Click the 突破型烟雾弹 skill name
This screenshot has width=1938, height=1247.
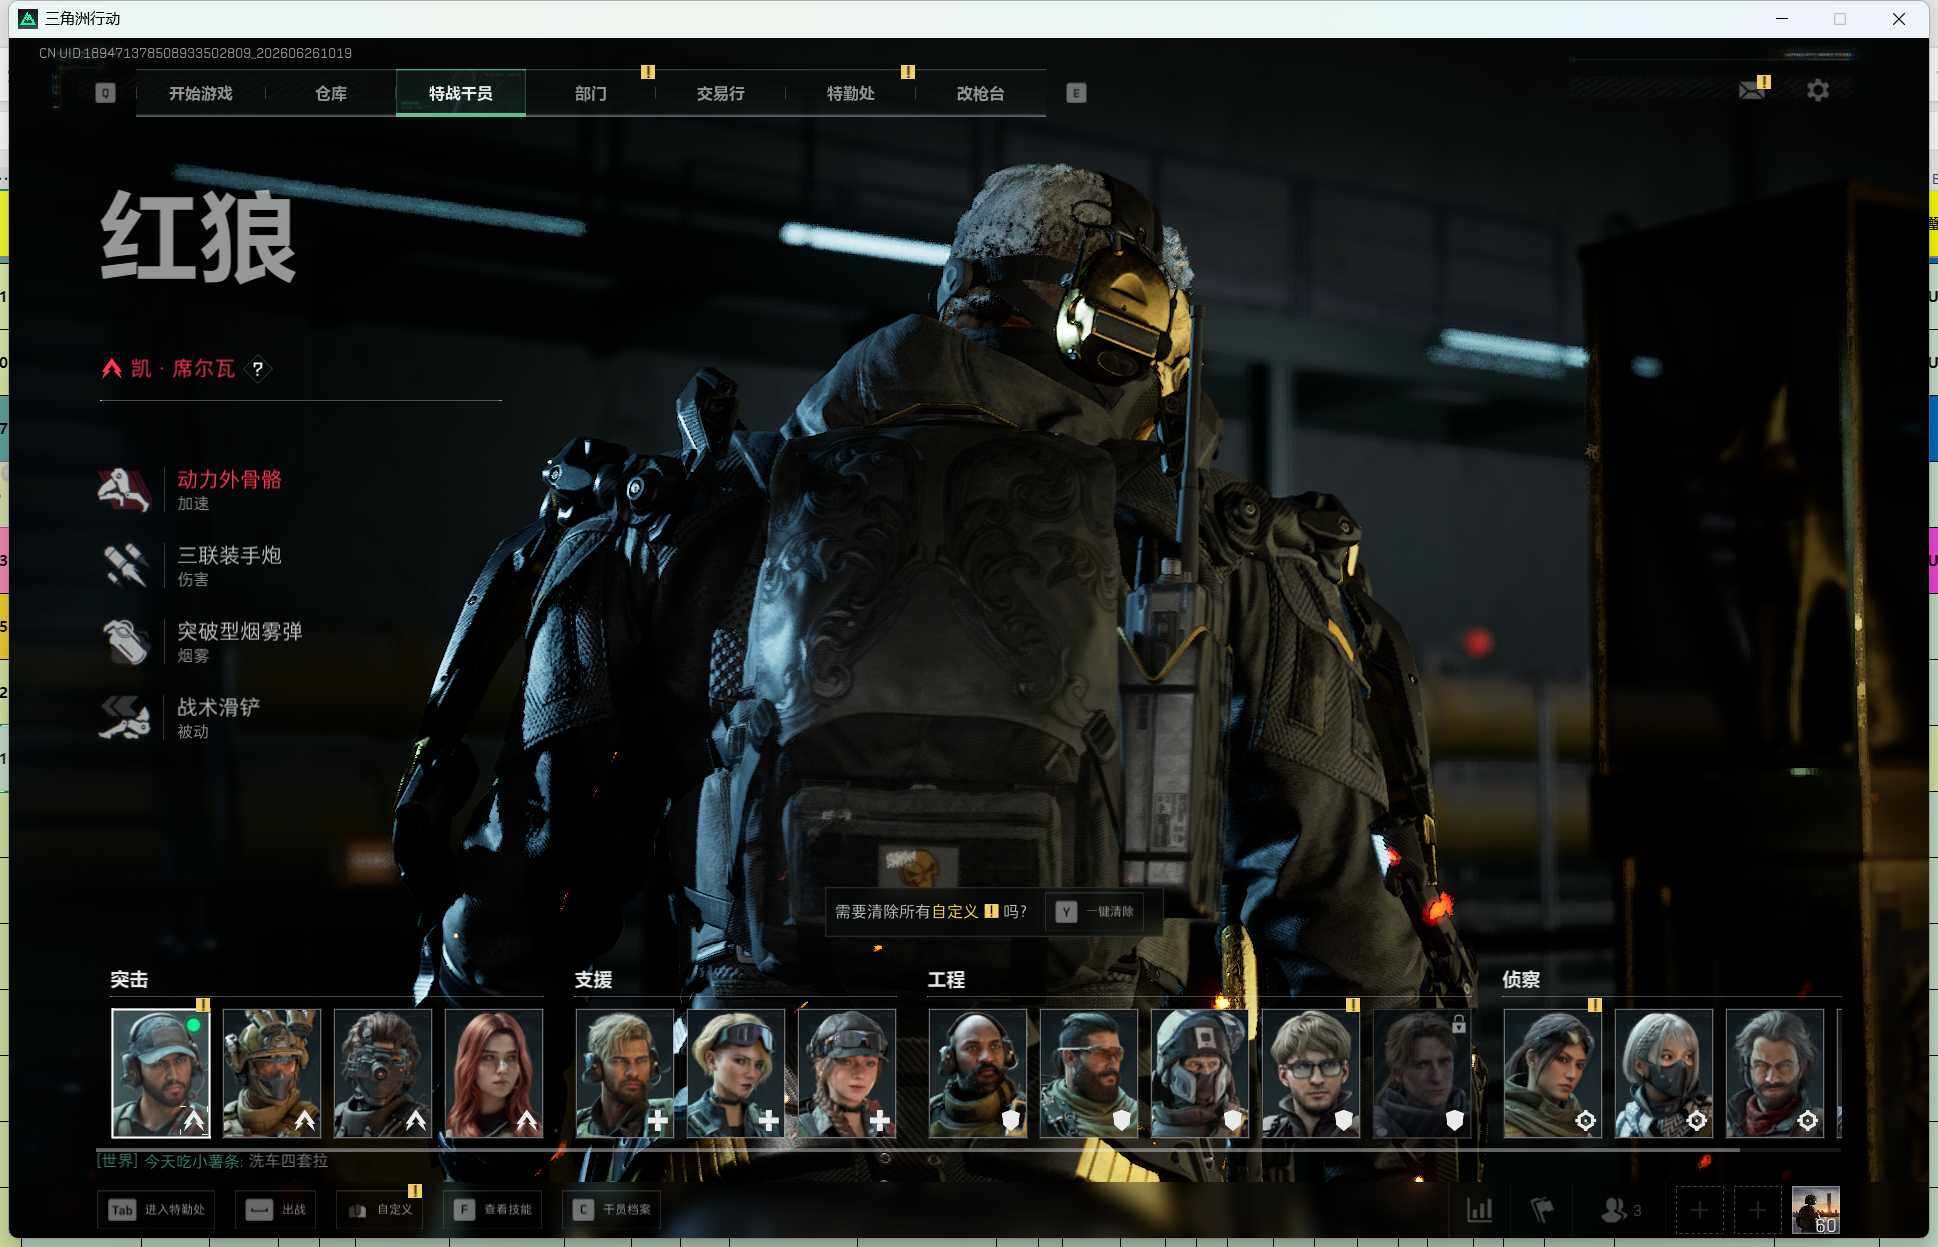pos(240,631)
